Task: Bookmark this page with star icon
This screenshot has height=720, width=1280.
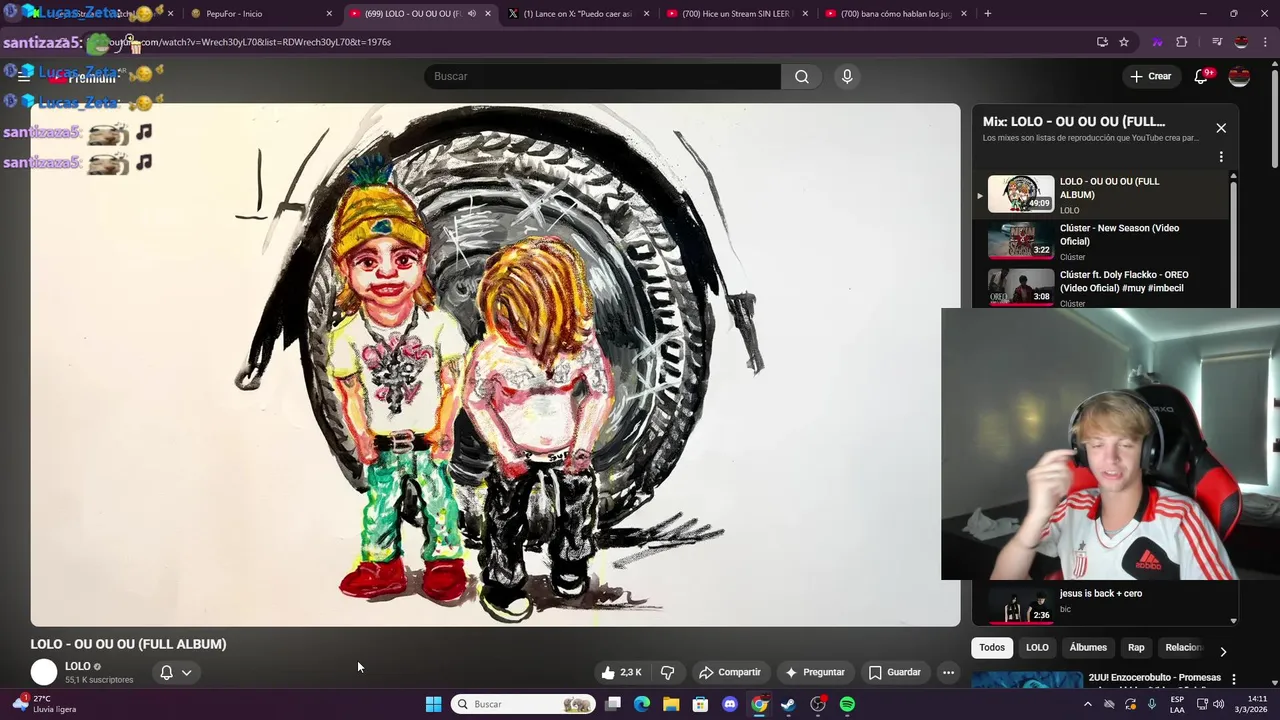Action: pyautogui.click(x=1124, y=42)
